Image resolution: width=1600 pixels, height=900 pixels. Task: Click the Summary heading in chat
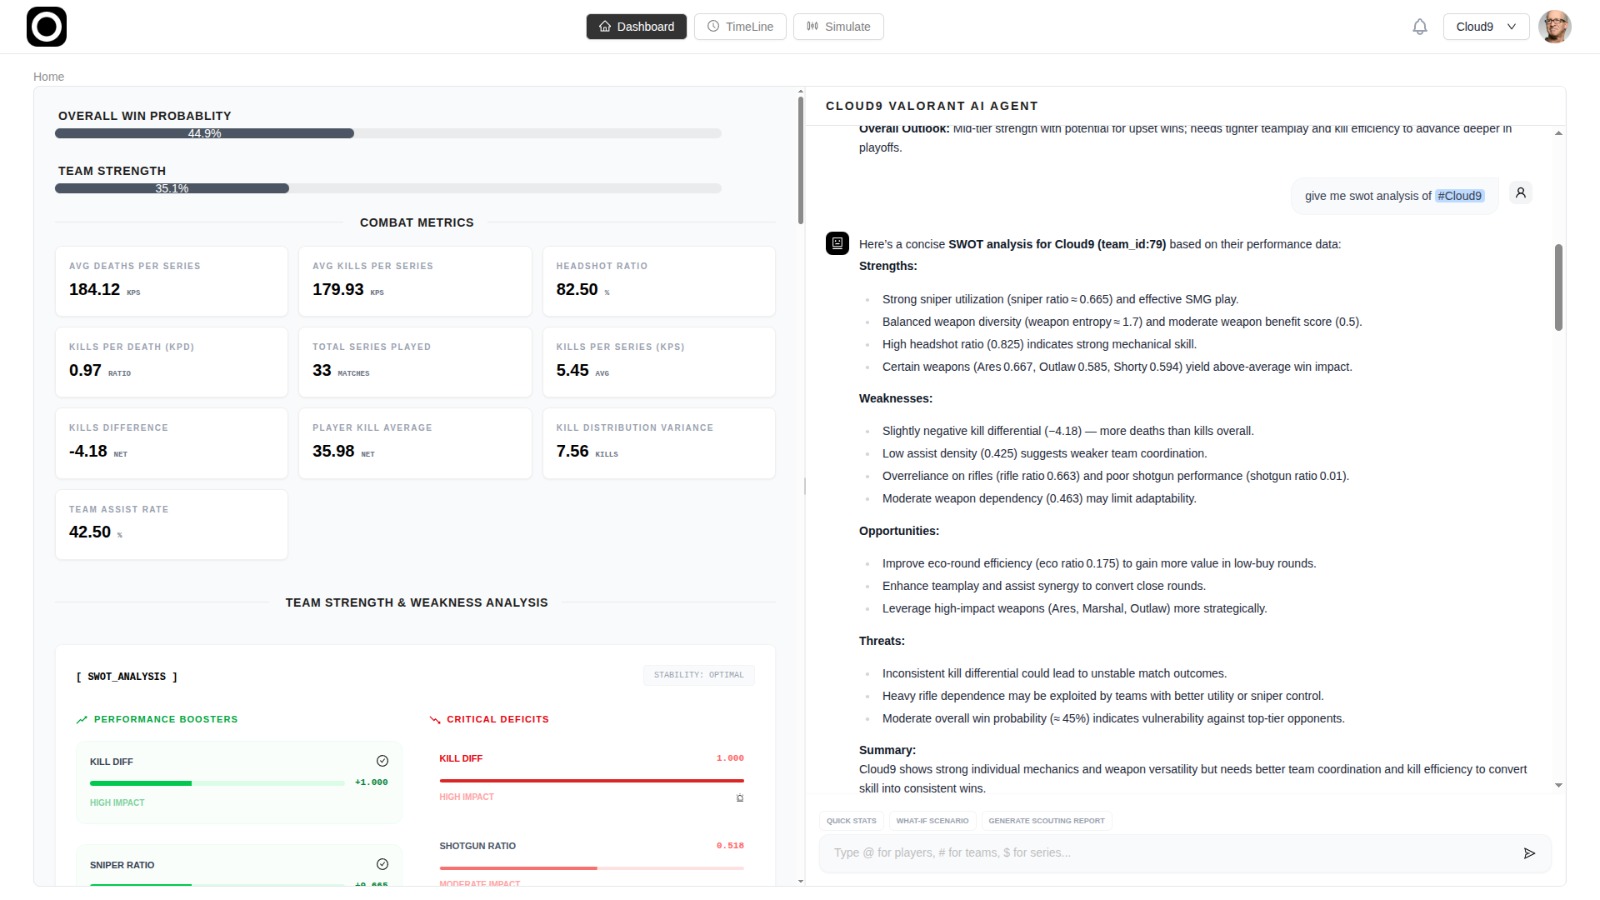[x=887, y=750]
